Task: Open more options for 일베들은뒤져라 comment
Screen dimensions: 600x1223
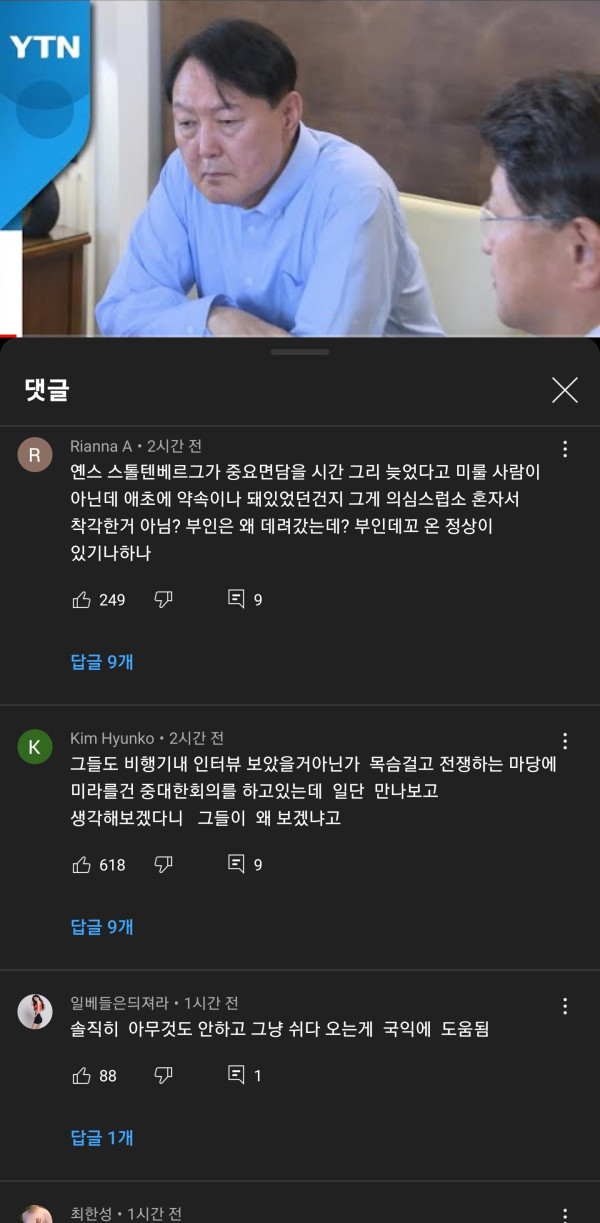Action: (x=565, y=1006)
